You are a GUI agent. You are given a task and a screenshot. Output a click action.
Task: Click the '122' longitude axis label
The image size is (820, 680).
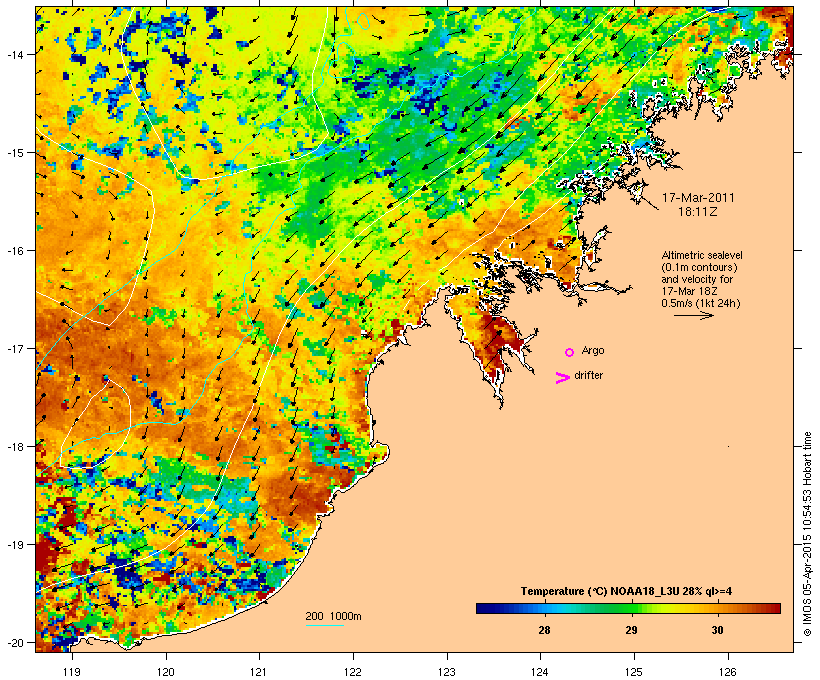(353, 672)
